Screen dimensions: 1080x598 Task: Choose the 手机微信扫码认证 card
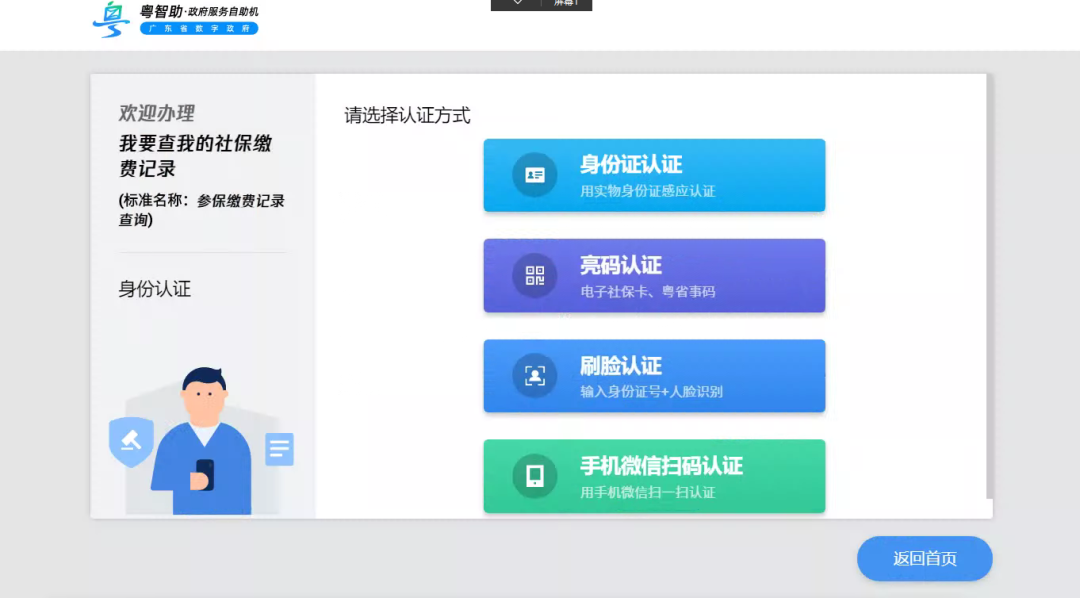654,476
